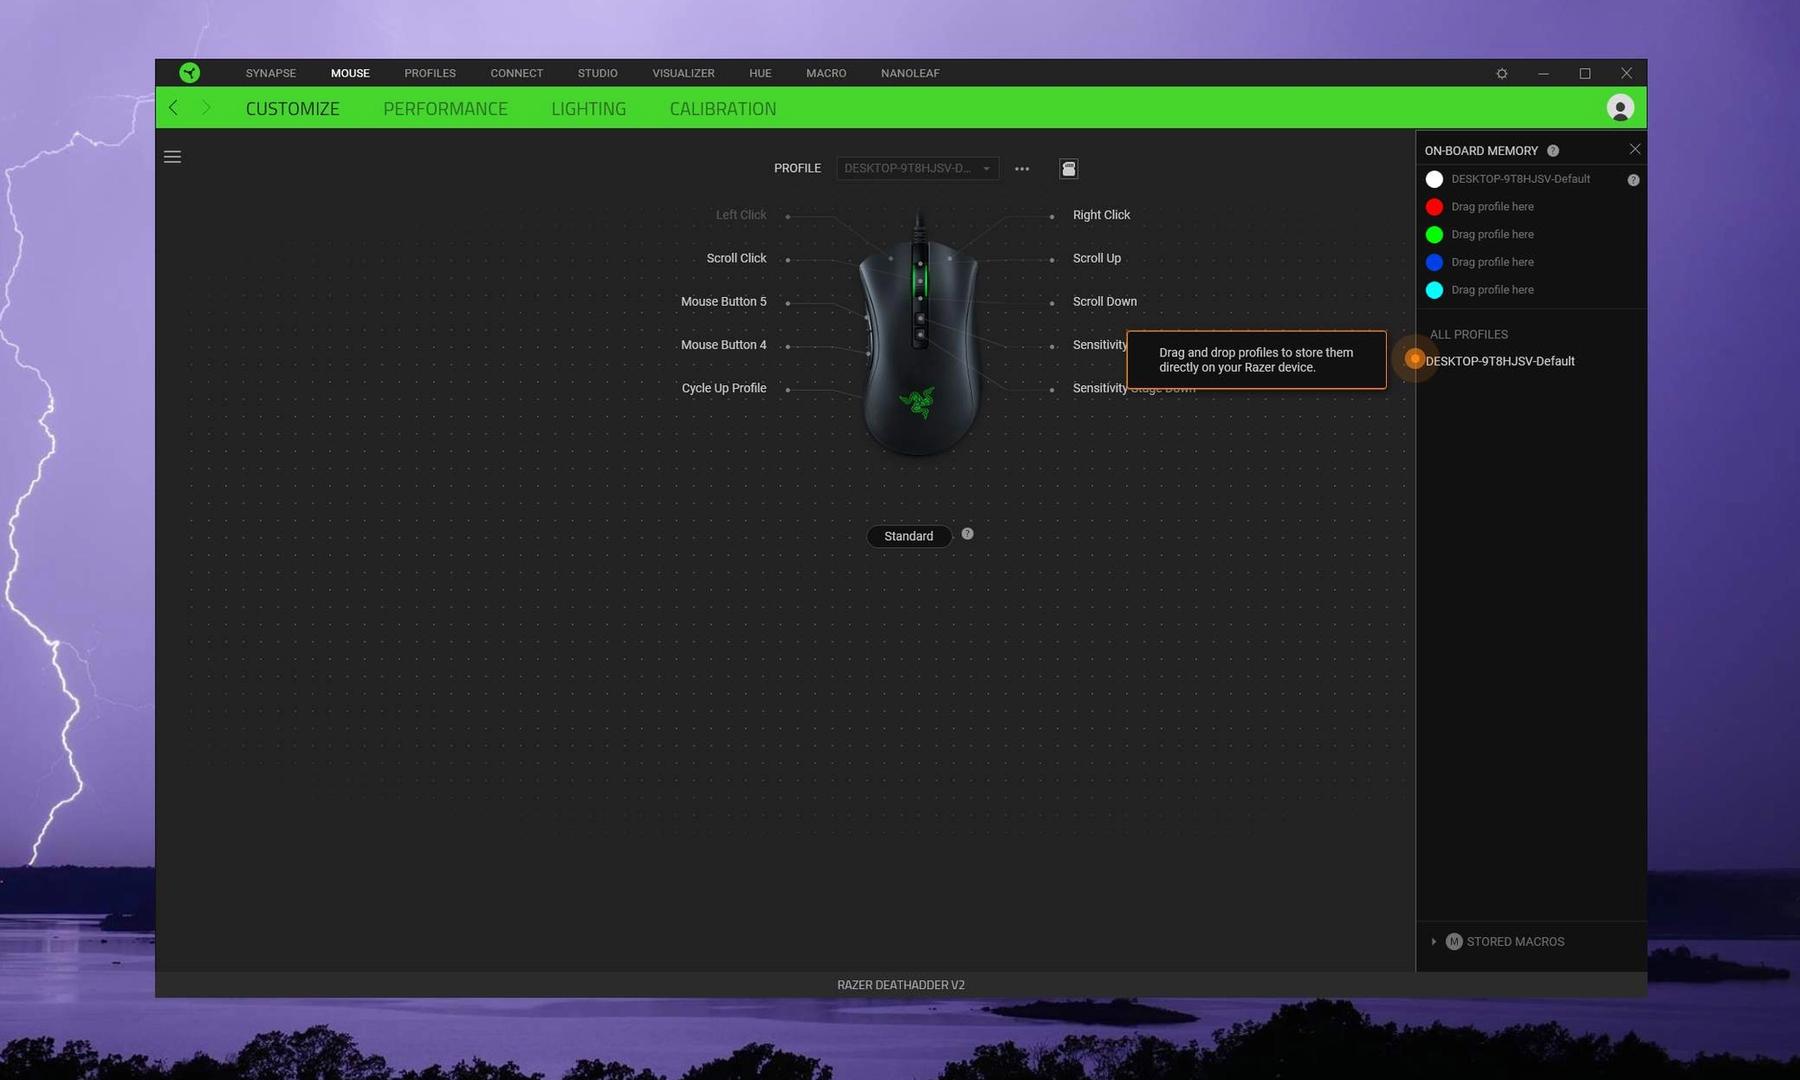Select the cyan memory slot swatch
The width and height of the screenshot is (1800, 1080).
pos(1434,290)
